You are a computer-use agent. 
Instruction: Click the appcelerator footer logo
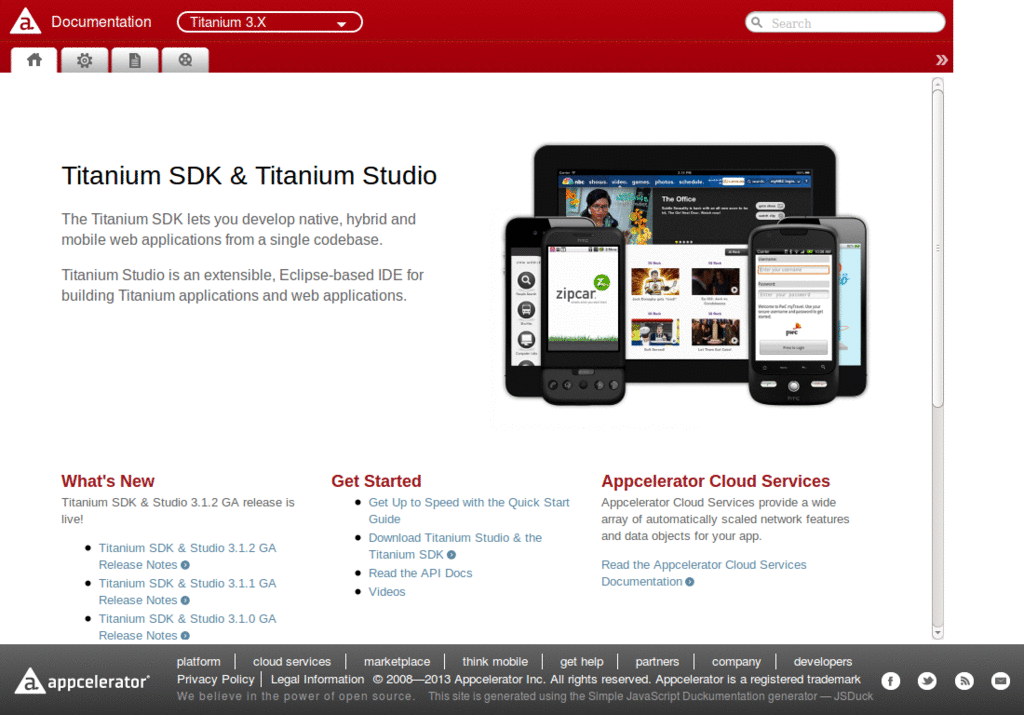(82, 681)
